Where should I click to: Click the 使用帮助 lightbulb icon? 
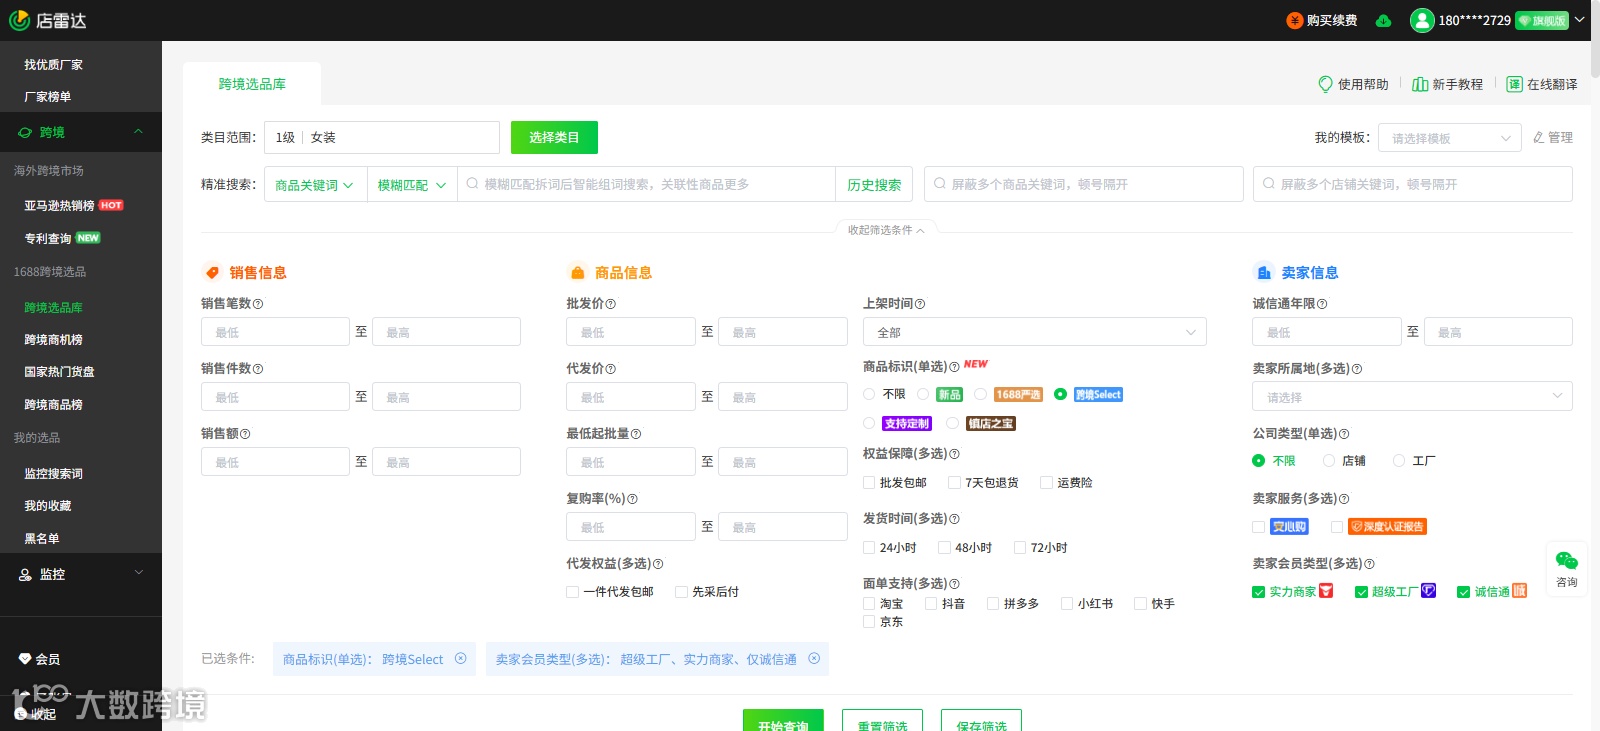pyautogui.click(x=1326, y=84)
